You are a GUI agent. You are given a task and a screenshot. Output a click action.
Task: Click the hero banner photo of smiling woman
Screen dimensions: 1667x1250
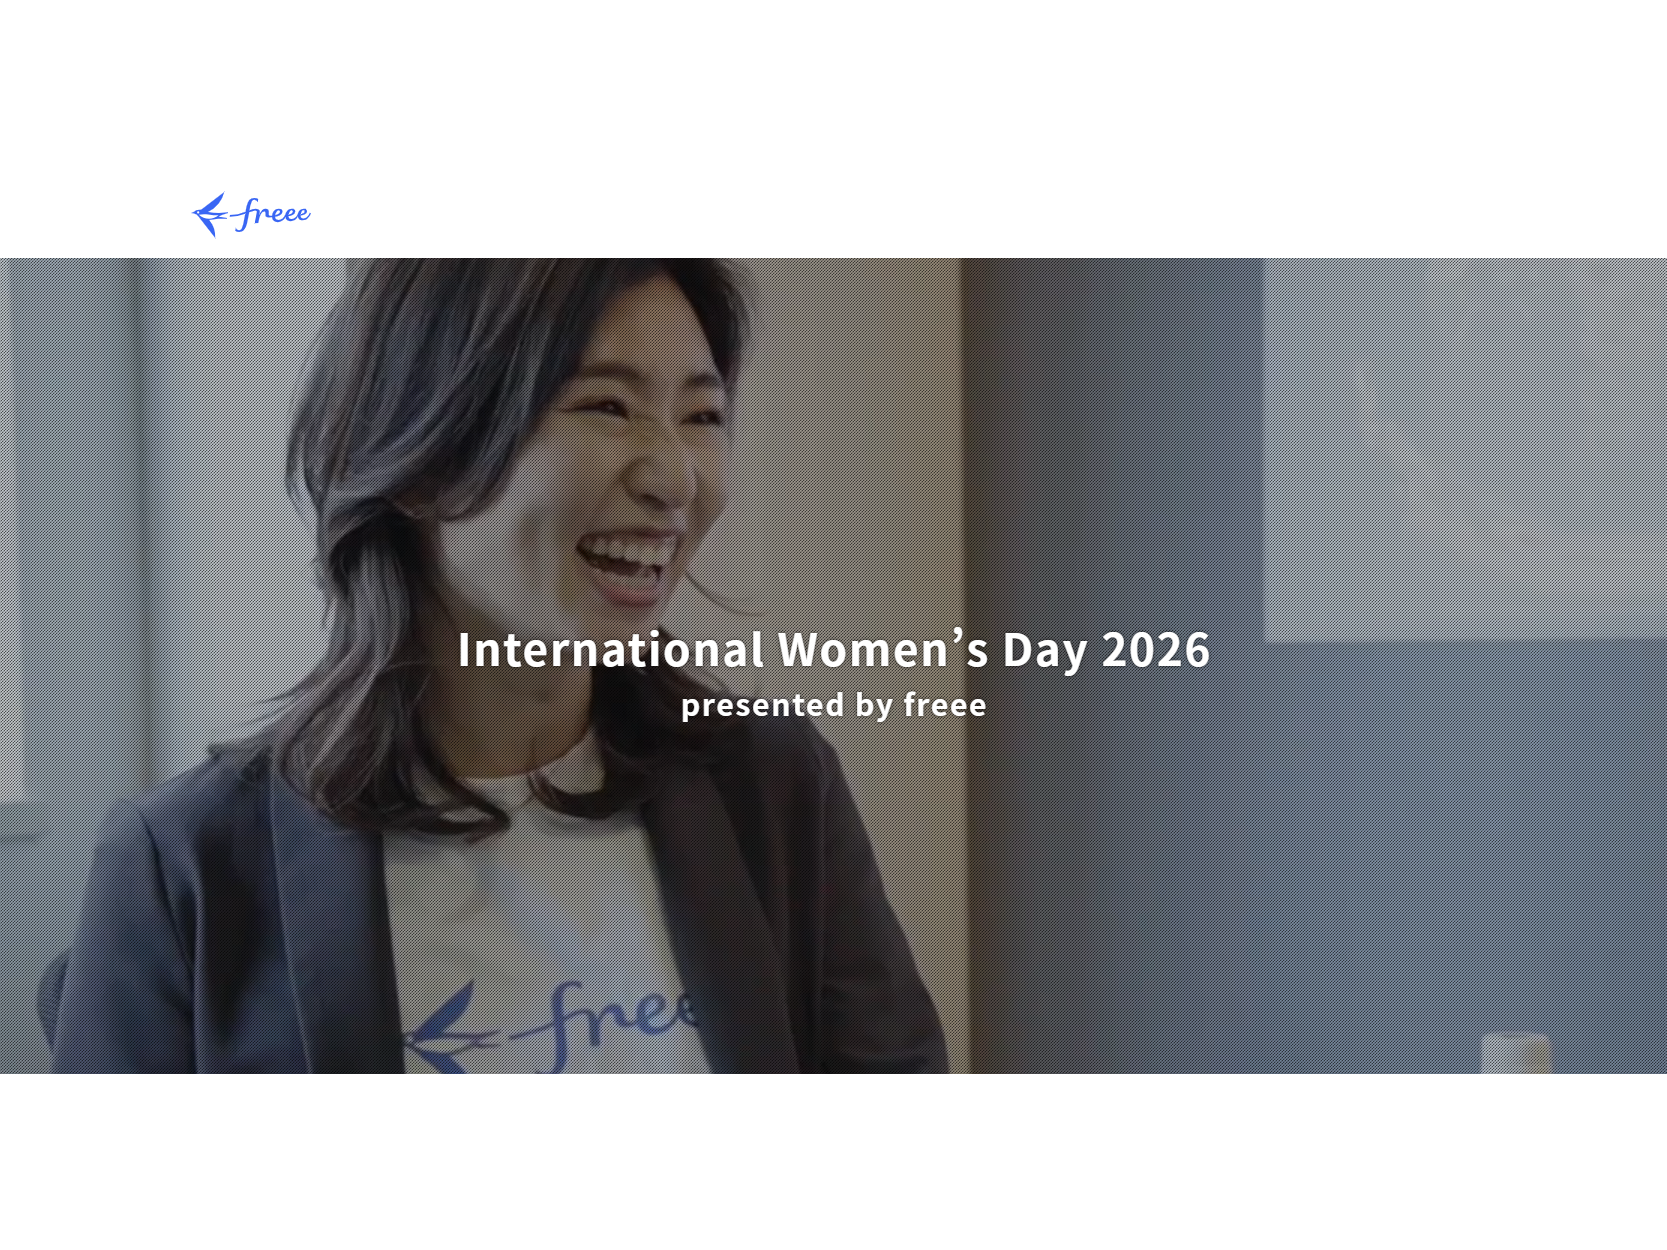(x=833, y=666)
